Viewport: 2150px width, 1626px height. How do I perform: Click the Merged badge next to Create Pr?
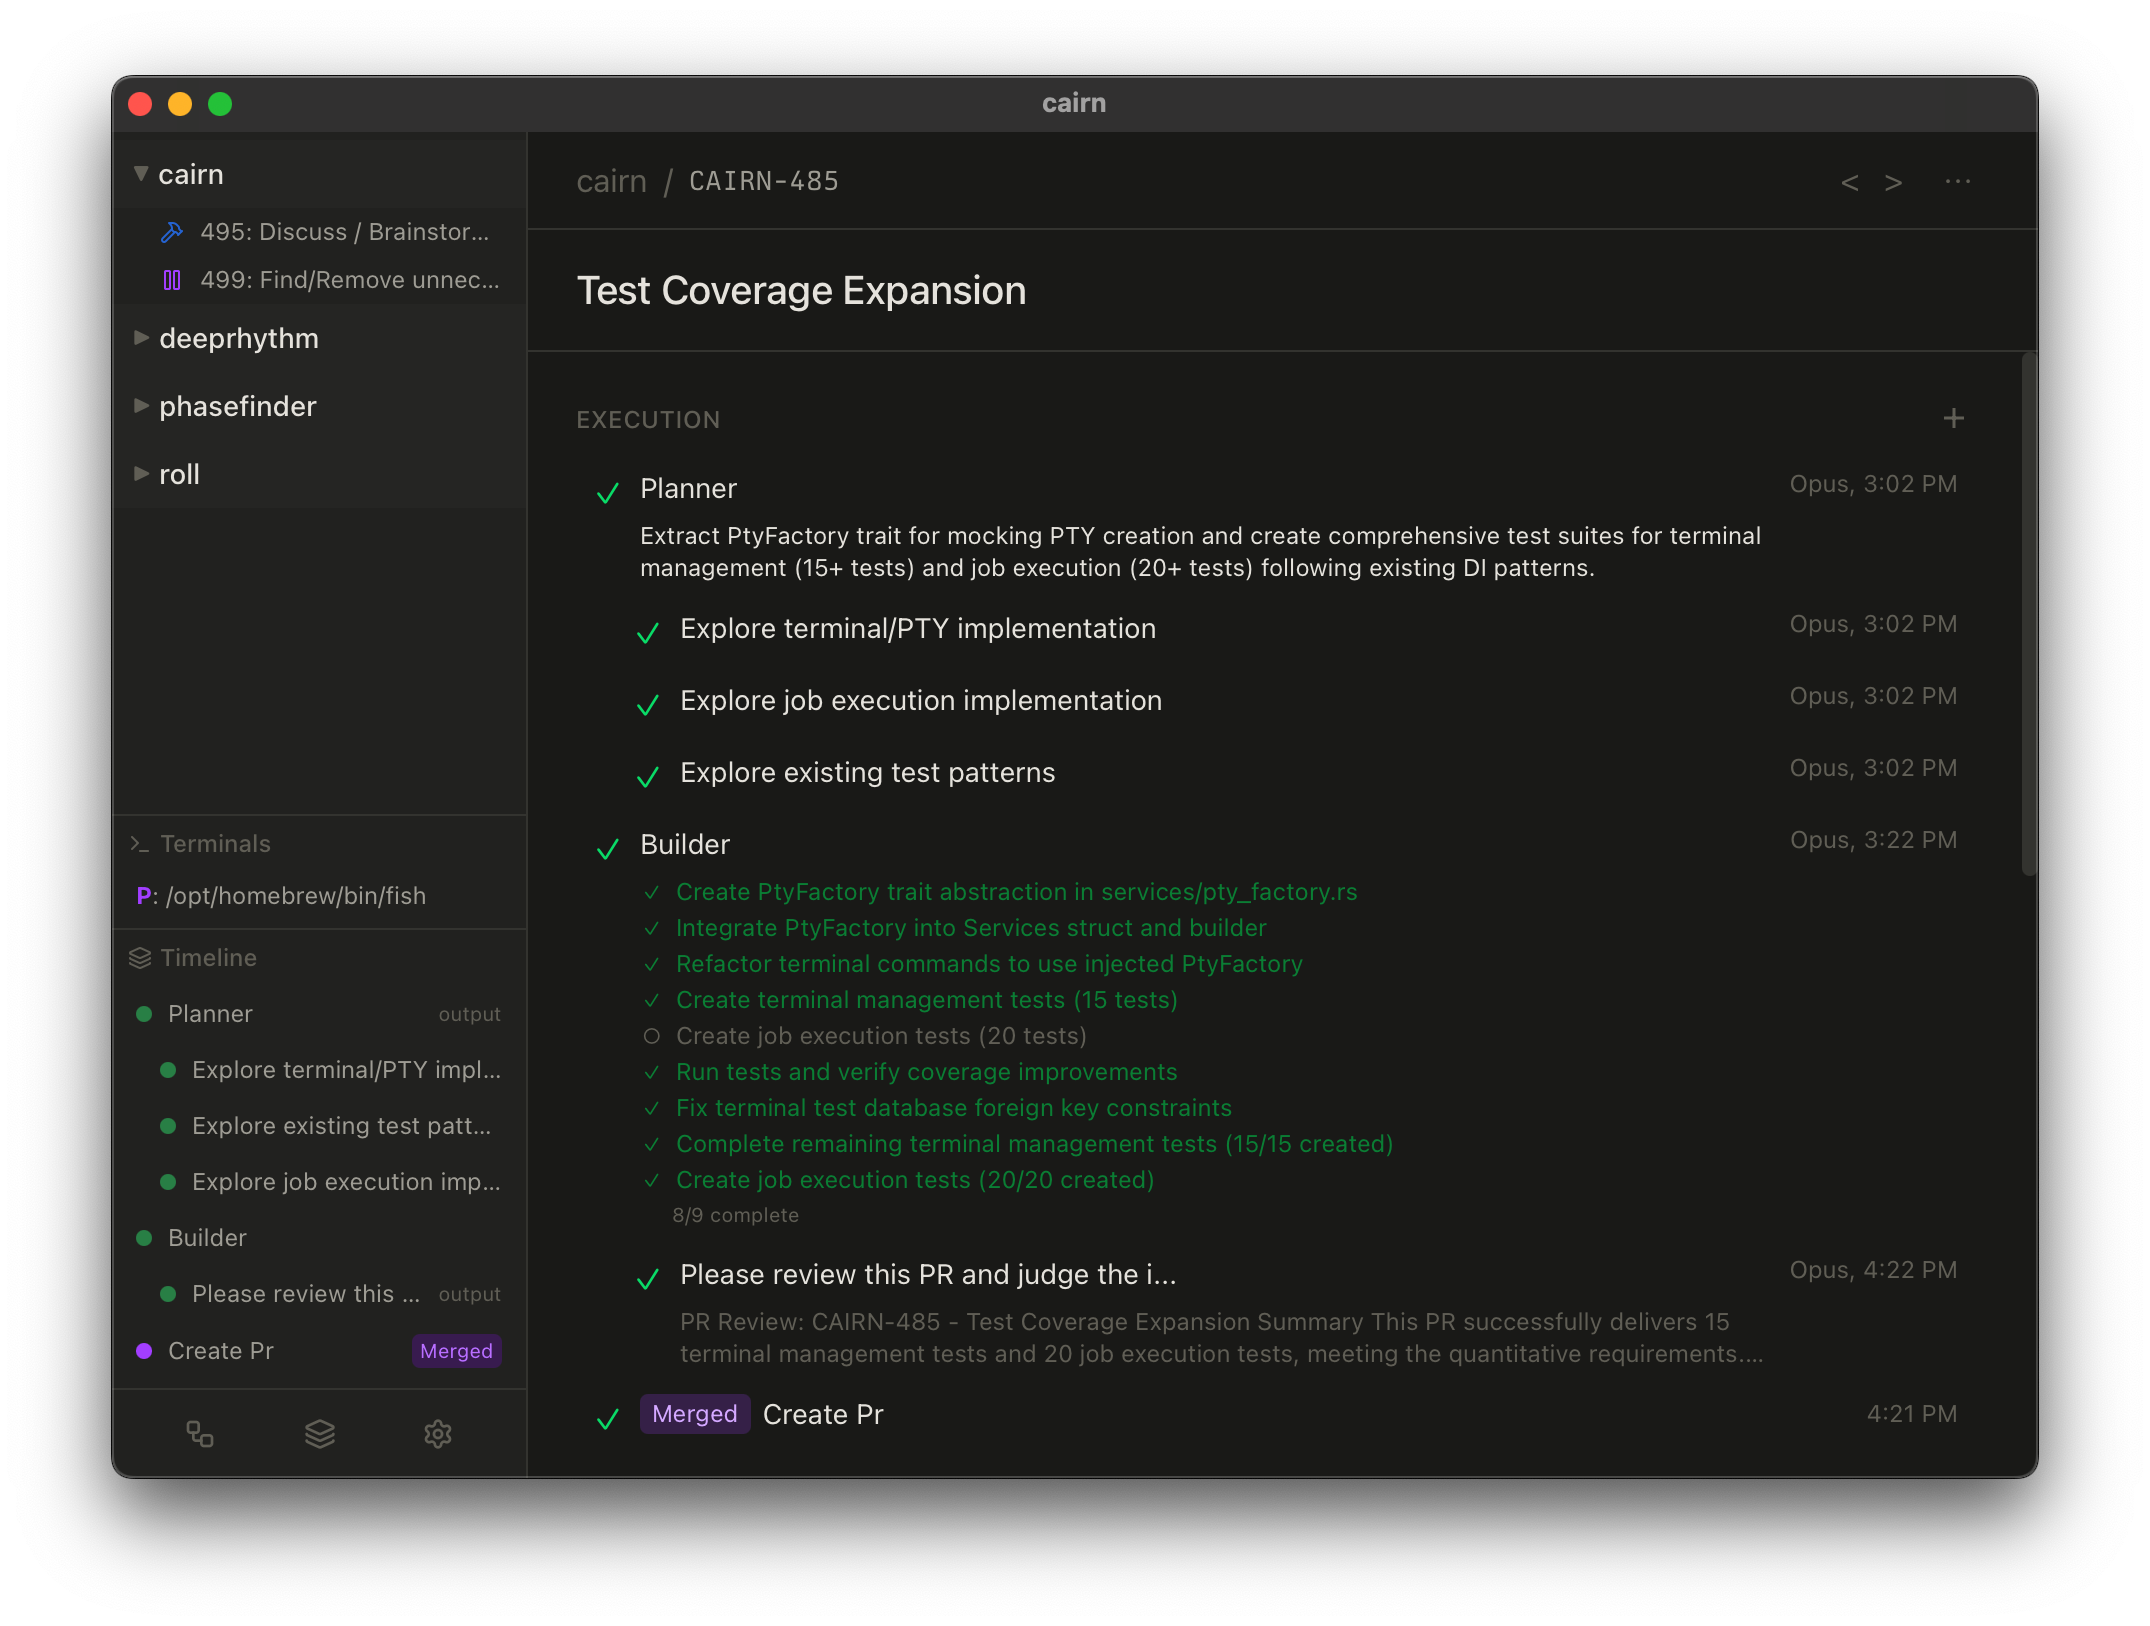(x=694, y=1414)
